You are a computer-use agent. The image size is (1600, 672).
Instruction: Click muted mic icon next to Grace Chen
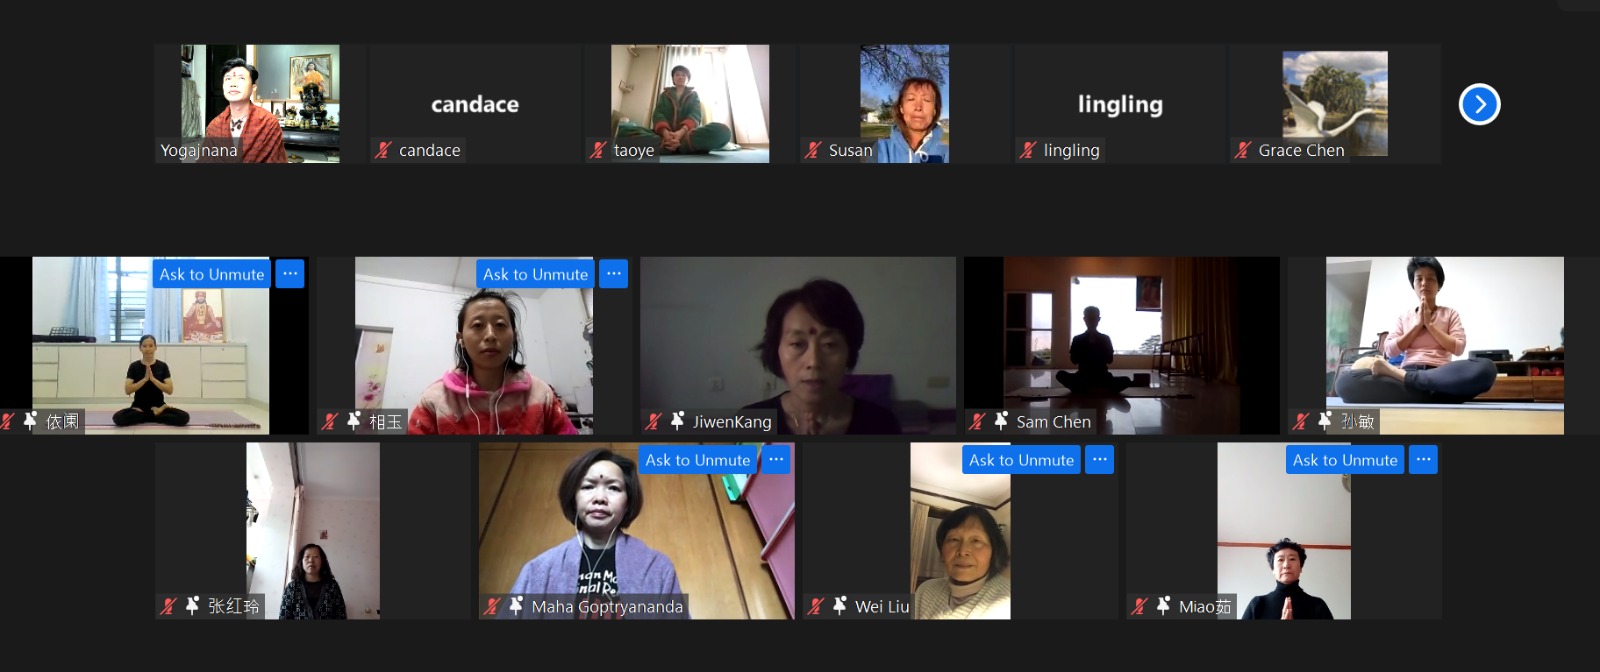[1243, 150]
